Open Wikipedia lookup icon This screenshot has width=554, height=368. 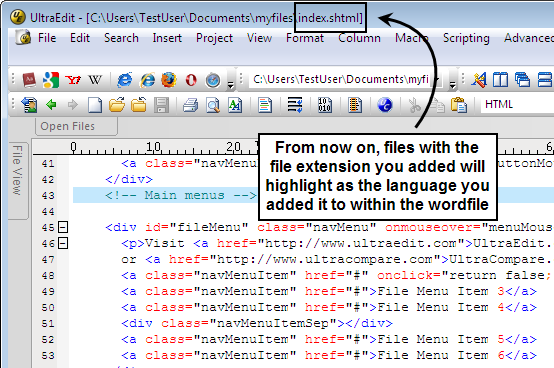click(95, 80)
